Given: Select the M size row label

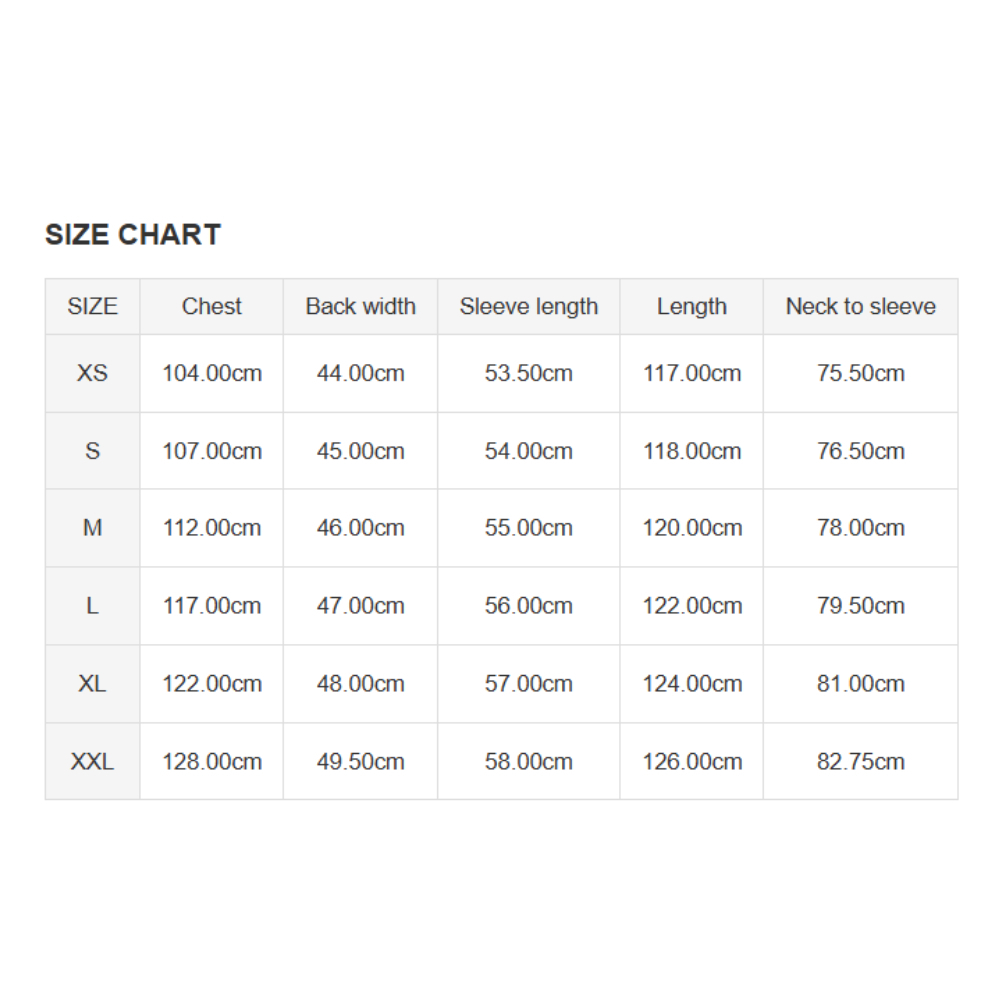Looking at the screenshot, I should [92, 528].
